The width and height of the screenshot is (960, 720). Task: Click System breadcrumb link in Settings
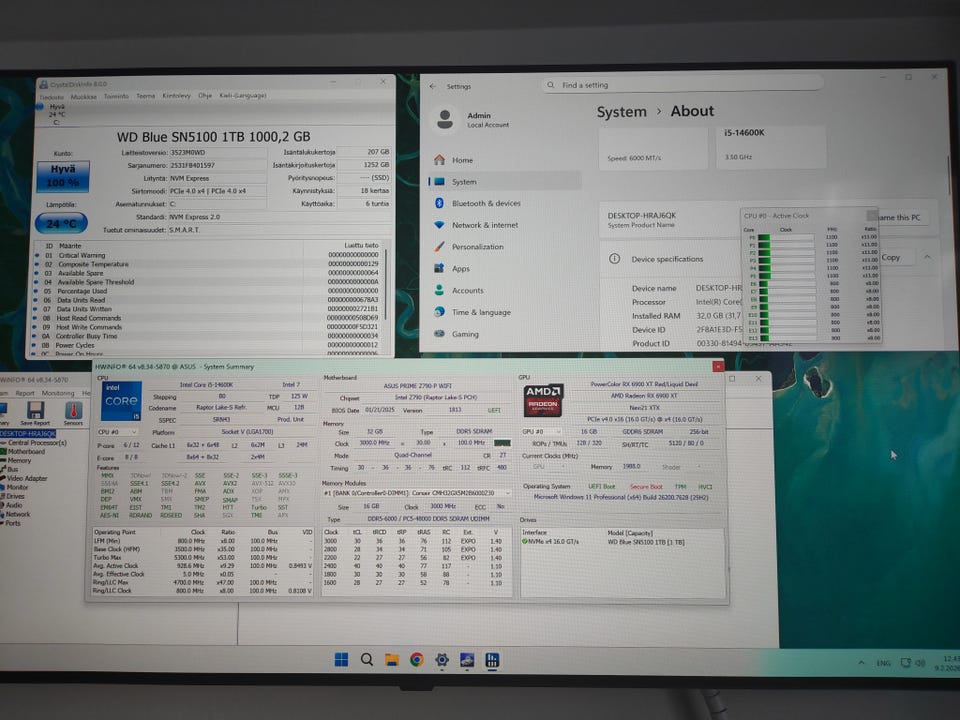(621, 112)
